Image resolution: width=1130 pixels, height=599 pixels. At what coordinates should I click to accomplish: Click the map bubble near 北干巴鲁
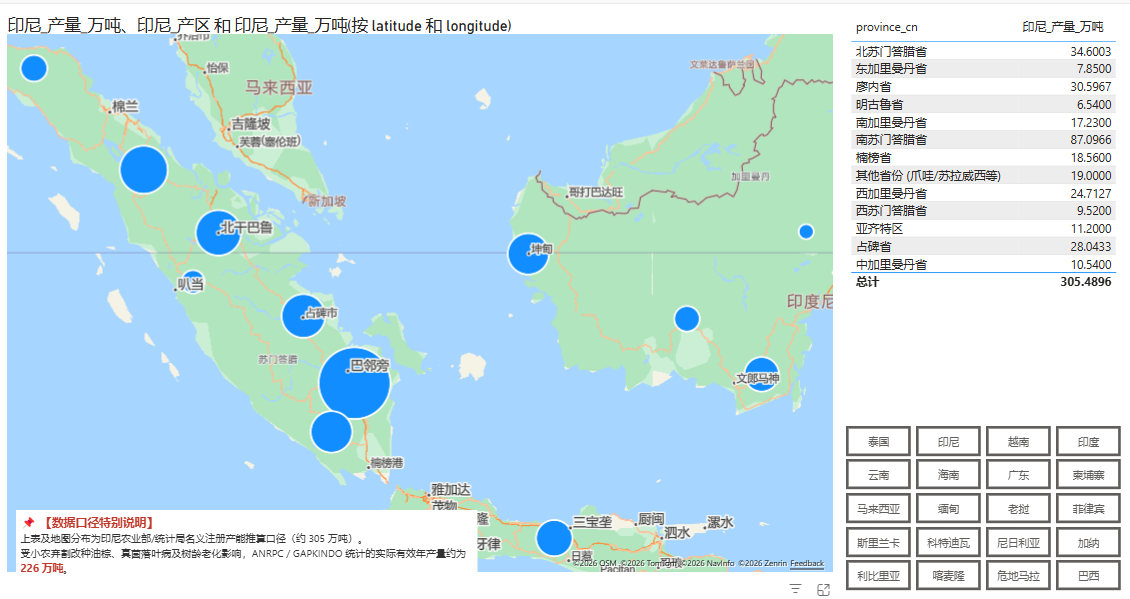pos(218,233)
